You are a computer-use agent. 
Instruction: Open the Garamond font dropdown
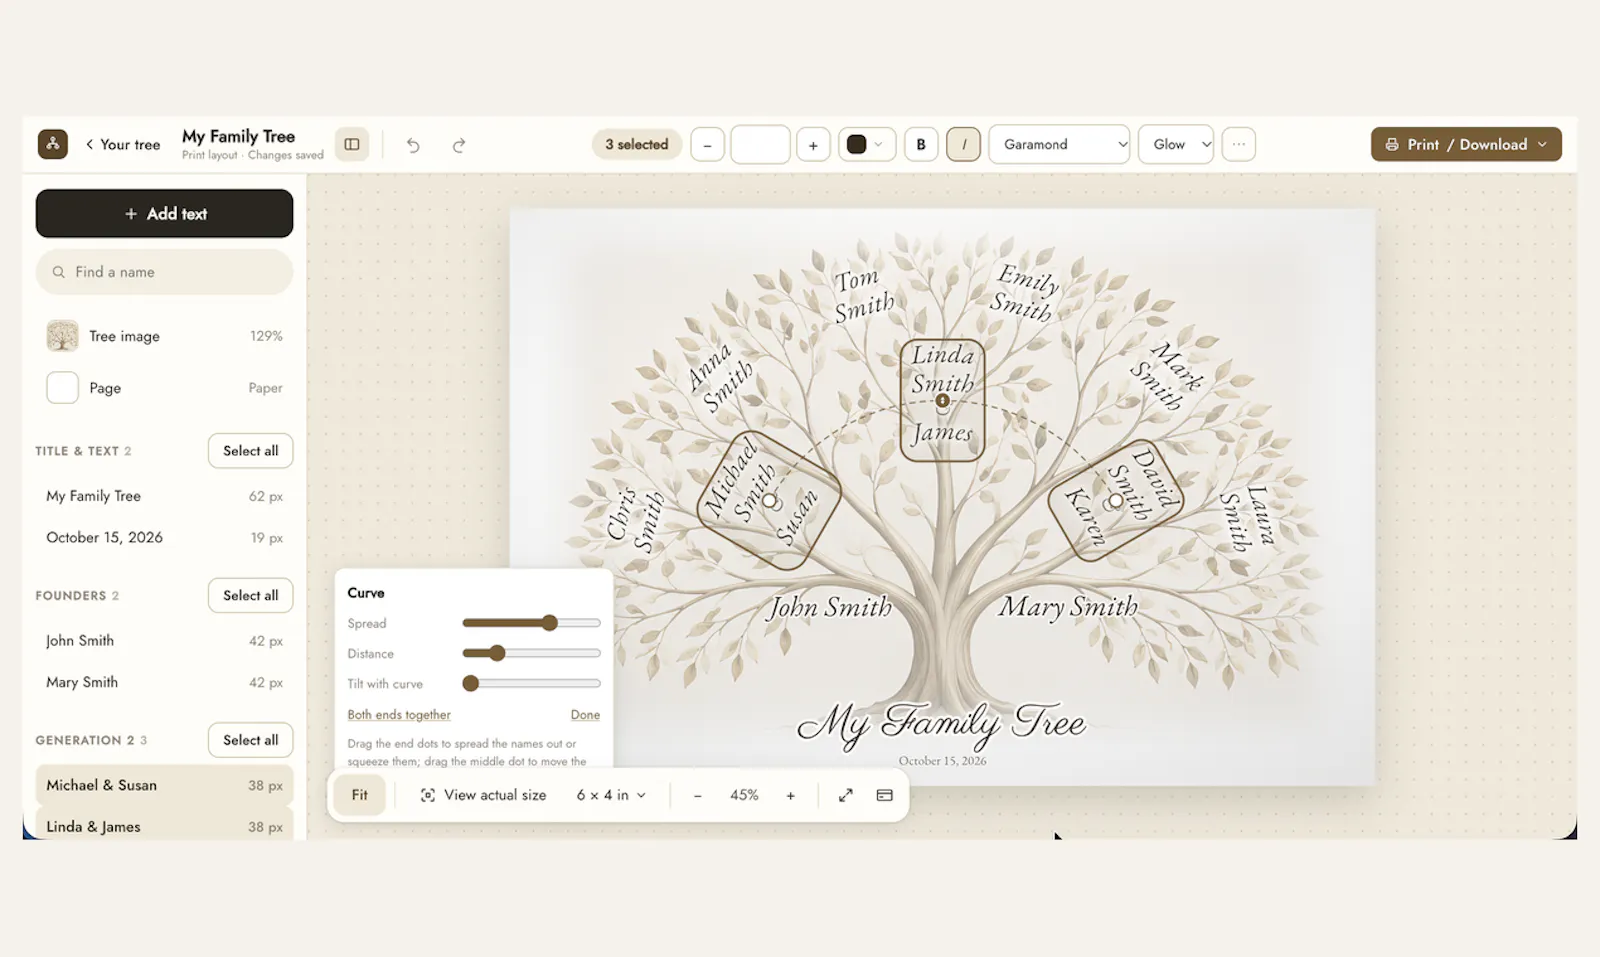[1059, 144]
